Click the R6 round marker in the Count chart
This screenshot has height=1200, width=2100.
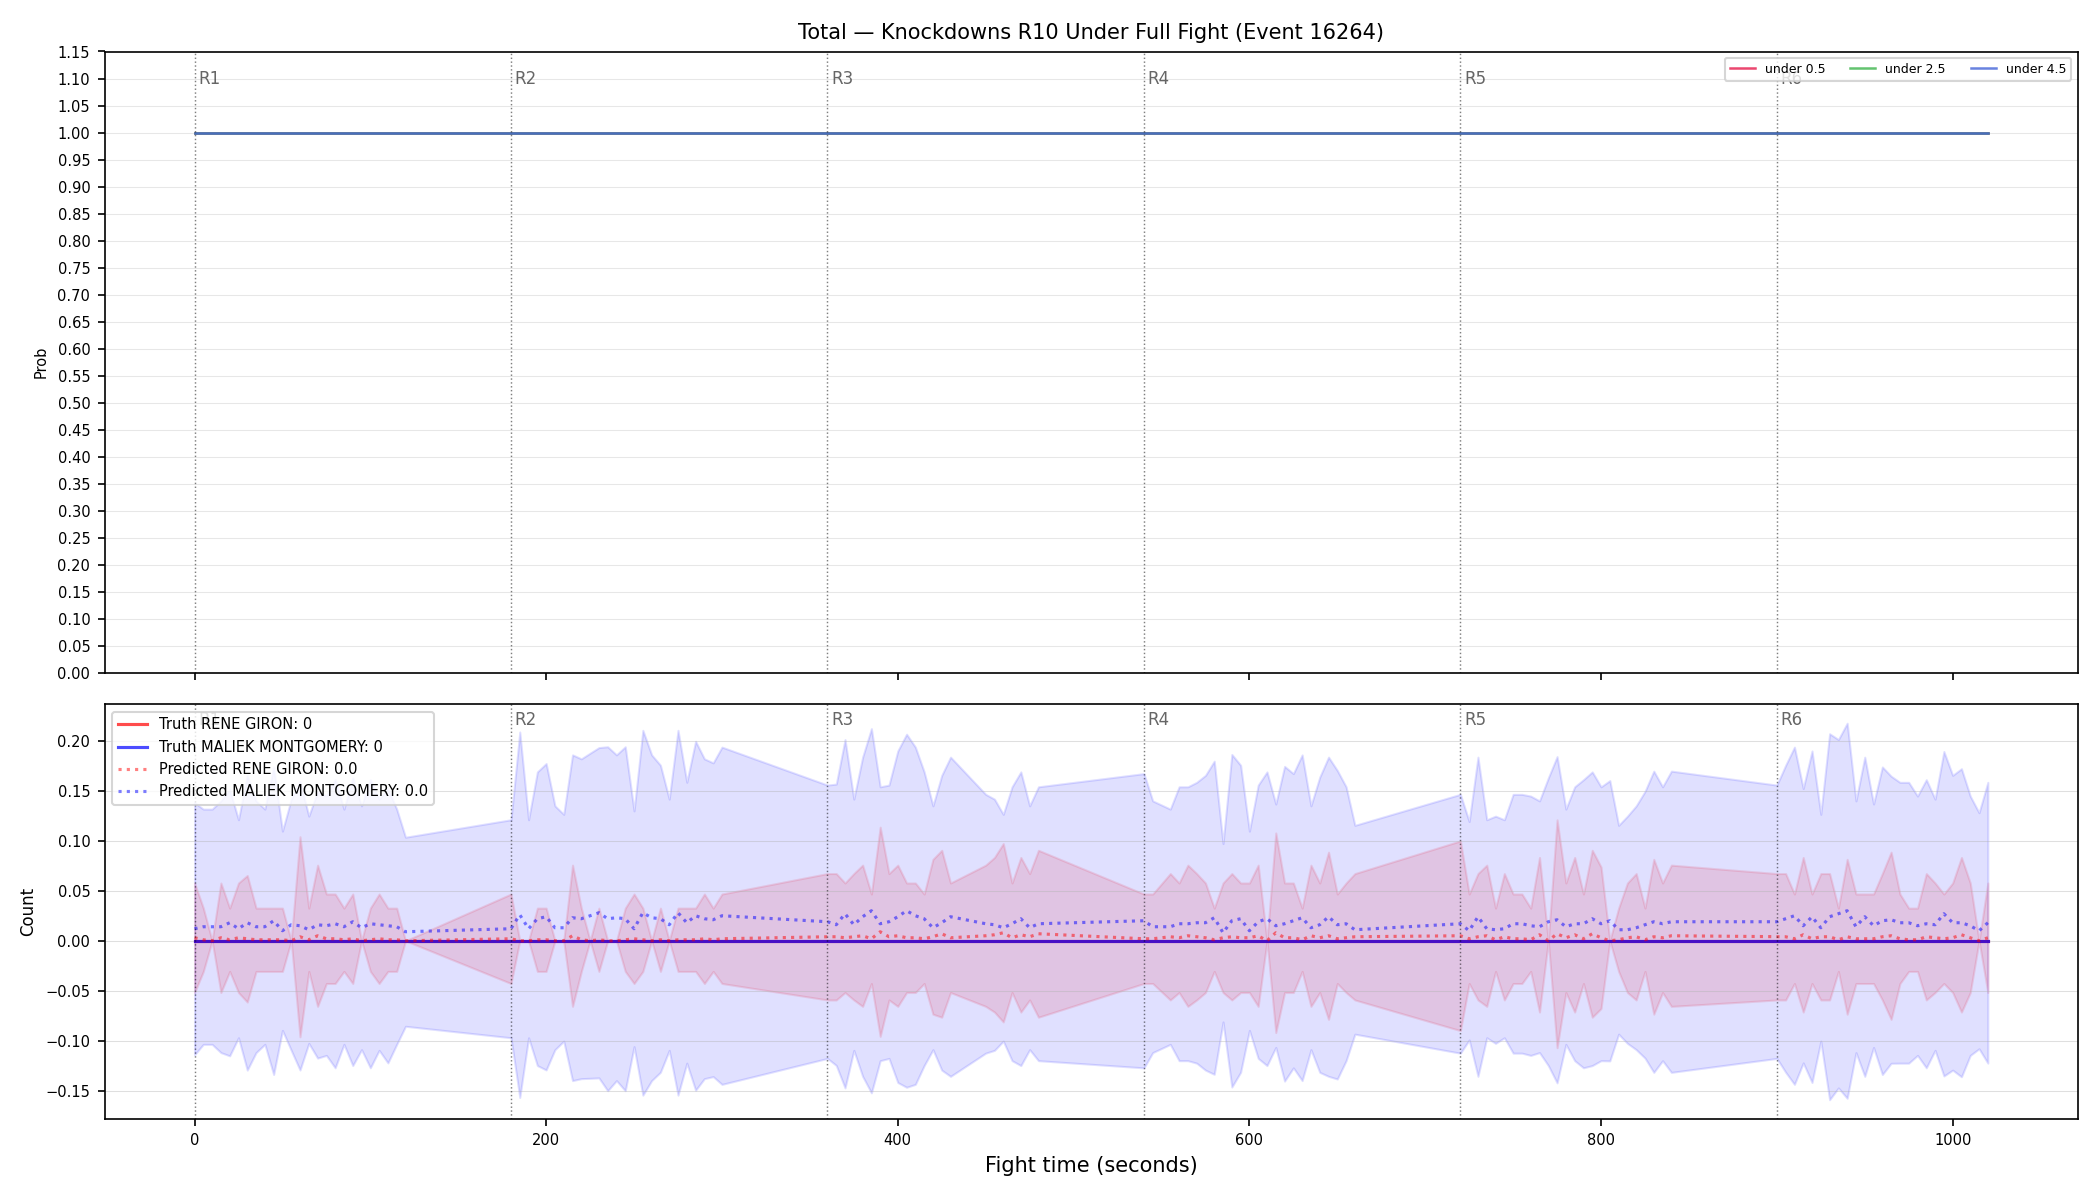click(1791, 719)
